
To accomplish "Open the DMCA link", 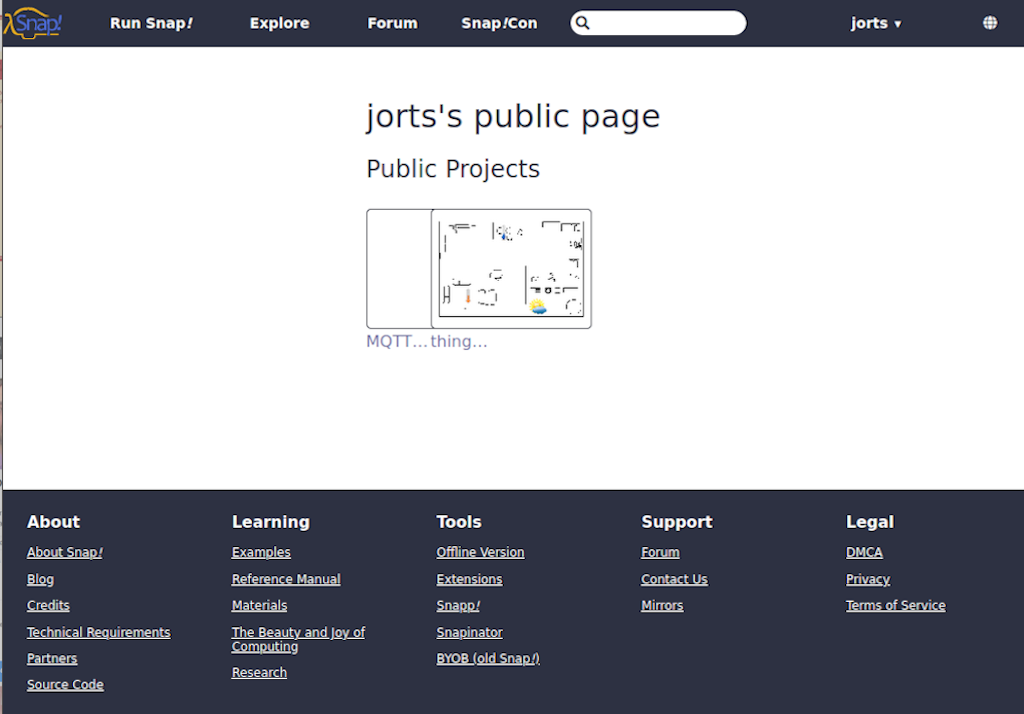I will (865, 553).
